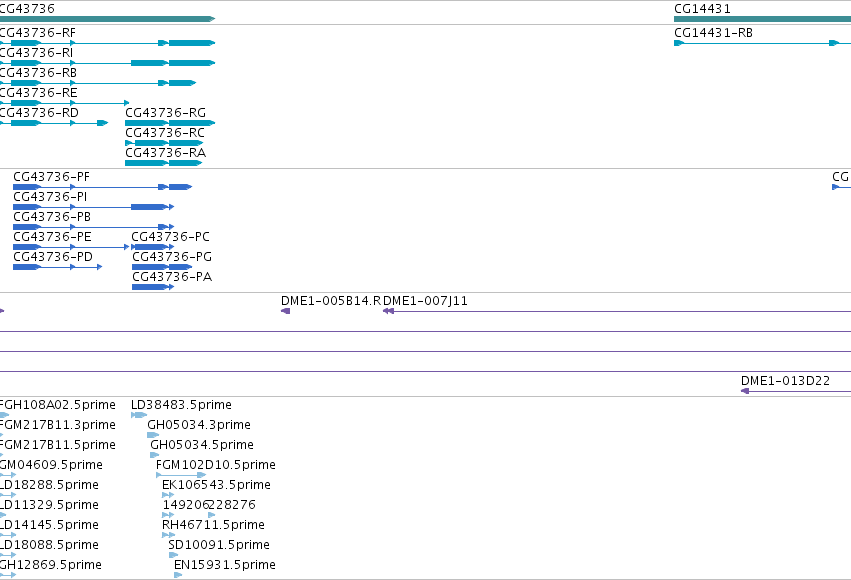Select the LD38483.5prime EST label

[x=181, y=405]
